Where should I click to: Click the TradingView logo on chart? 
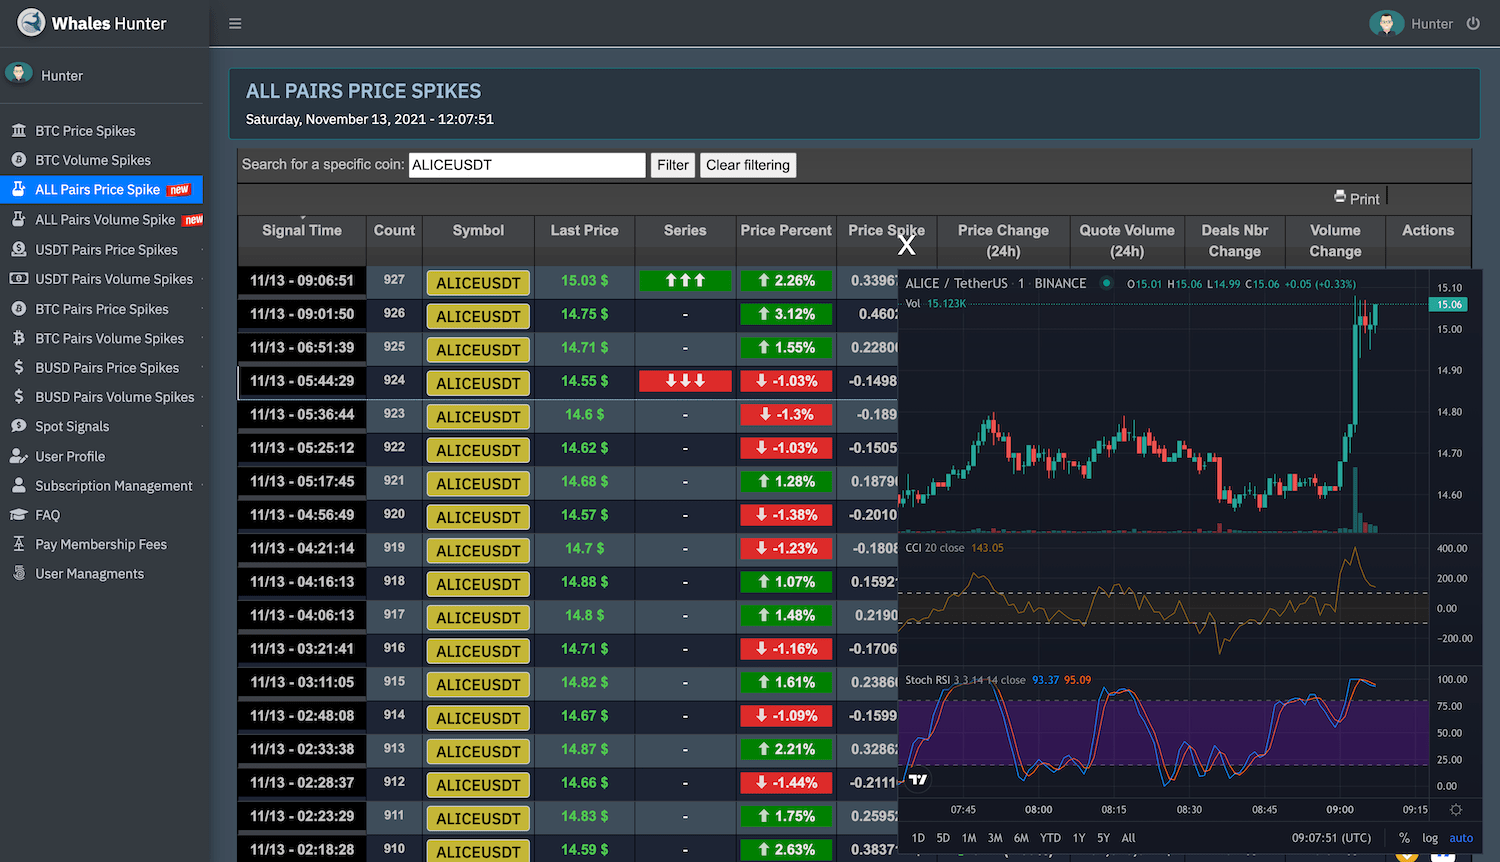(918, 780)
